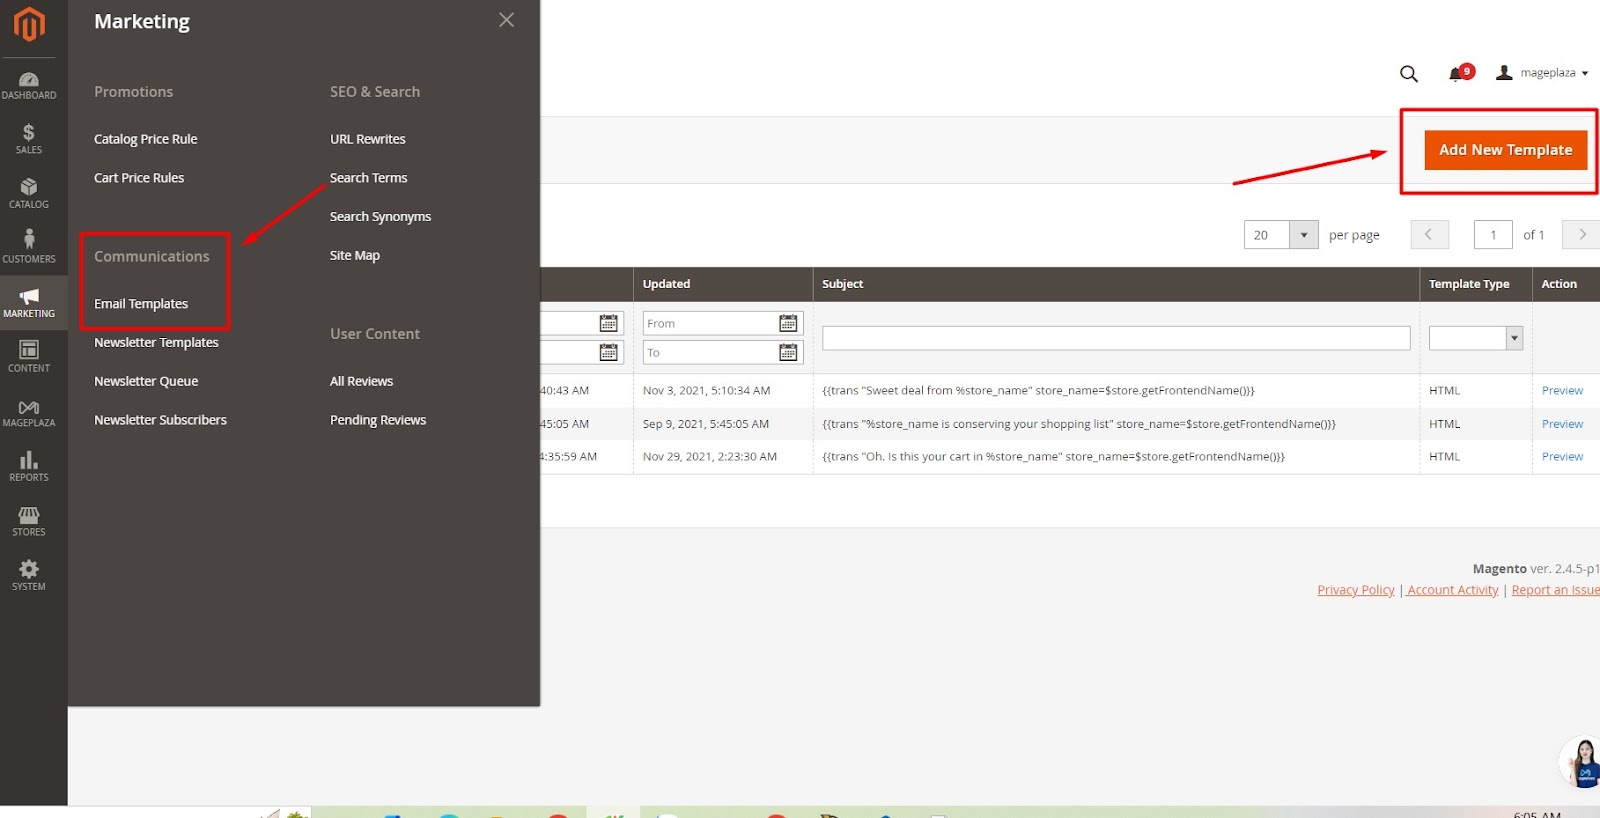The width and height of the screenshot is (1600, 818).
Task: Open Newsletter Queue menu item
Action: pos(146,381)
